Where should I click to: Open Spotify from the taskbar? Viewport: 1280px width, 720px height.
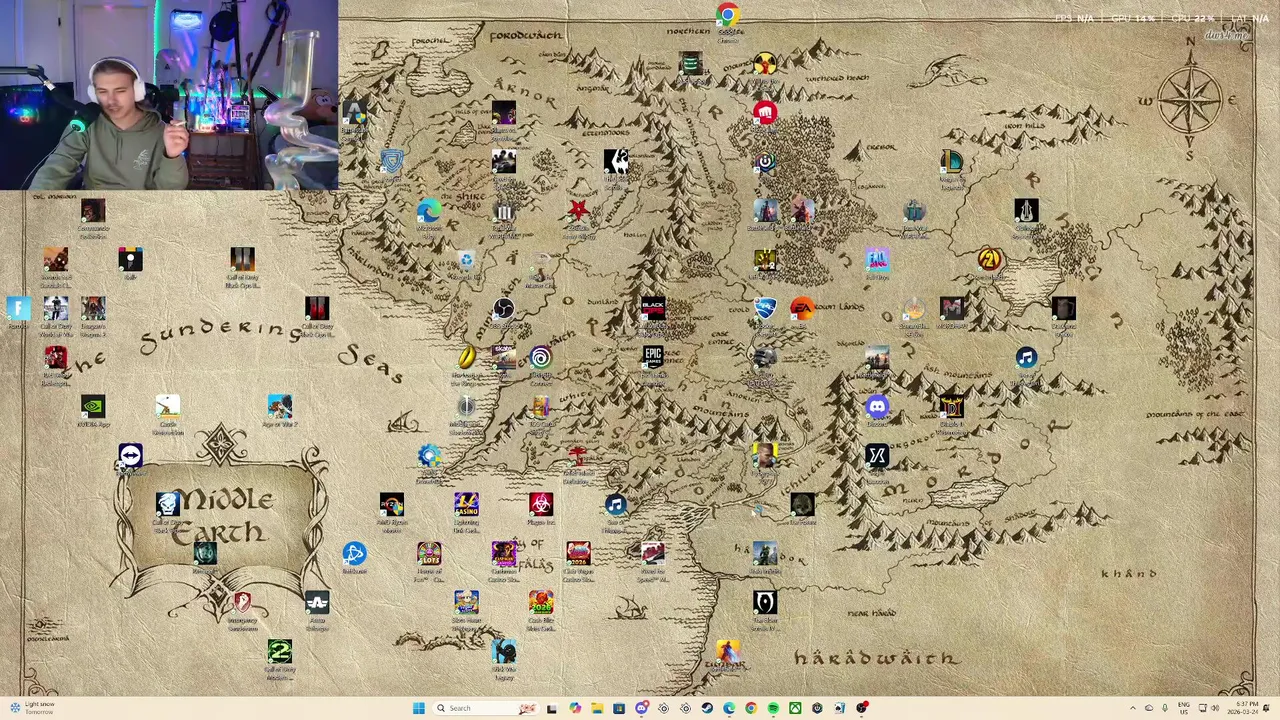tap(773, 708)
